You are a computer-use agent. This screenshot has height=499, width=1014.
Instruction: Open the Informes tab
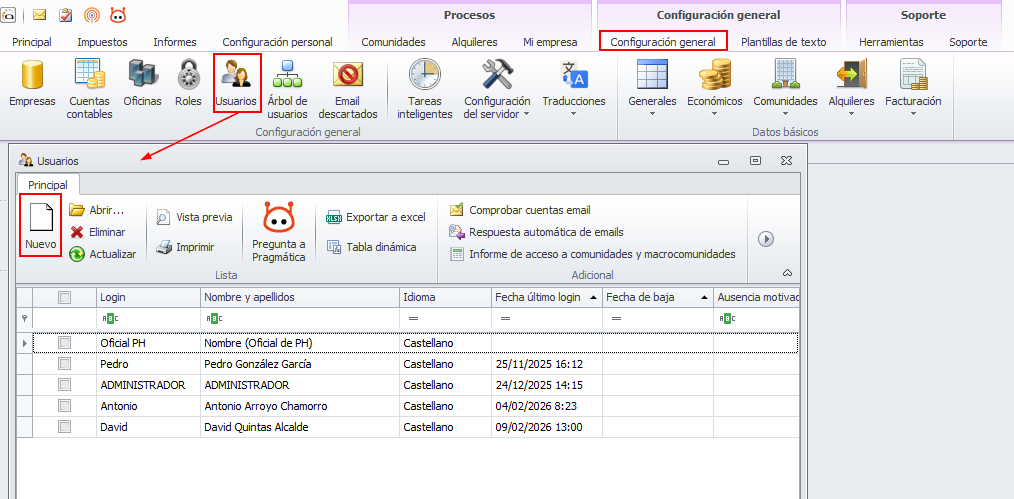175,42
